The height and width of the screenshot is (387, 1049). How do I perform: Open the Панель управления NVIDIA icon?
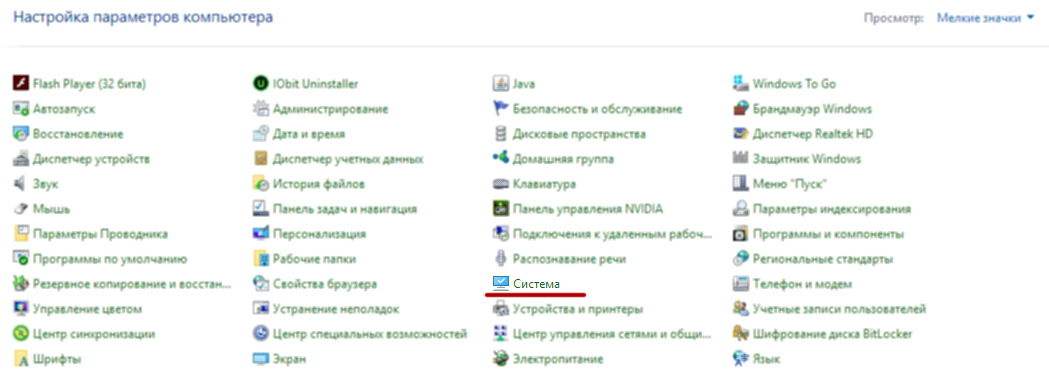(x=500, y=209)
